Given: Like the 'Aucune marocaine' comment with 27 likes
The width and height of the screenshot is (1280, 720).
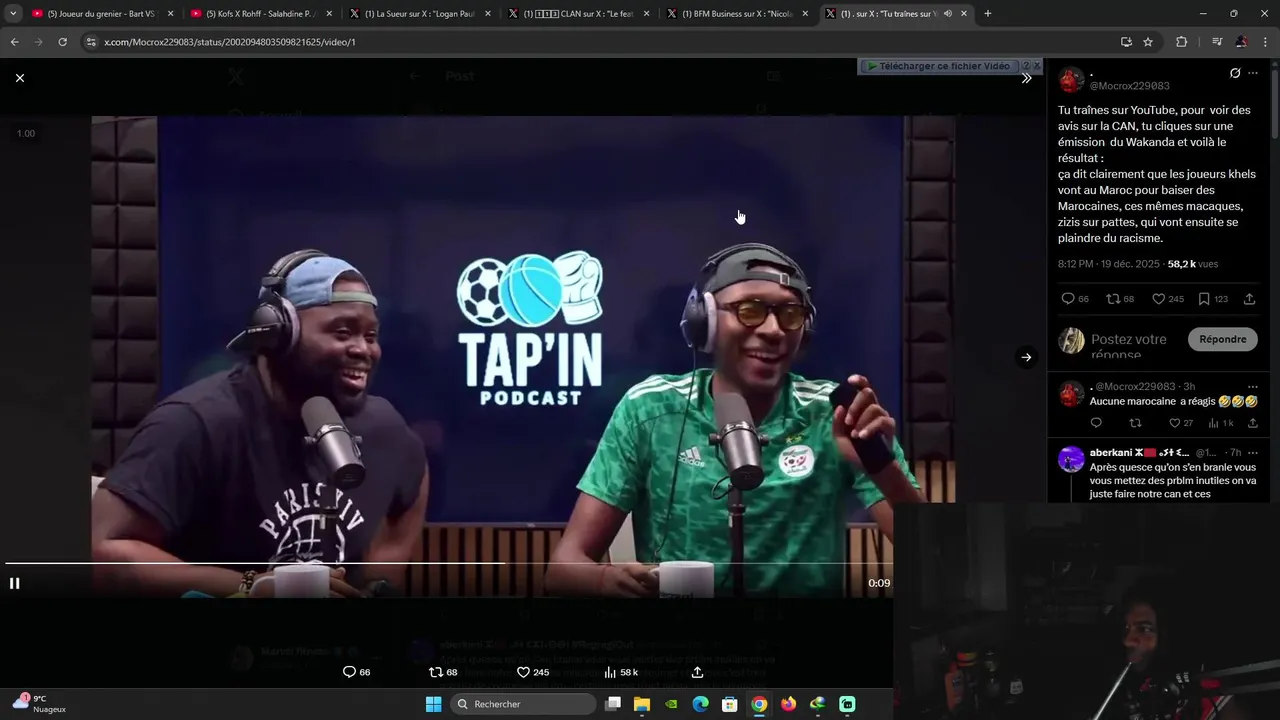Looking at the screenshot, I should (1181, 423).
